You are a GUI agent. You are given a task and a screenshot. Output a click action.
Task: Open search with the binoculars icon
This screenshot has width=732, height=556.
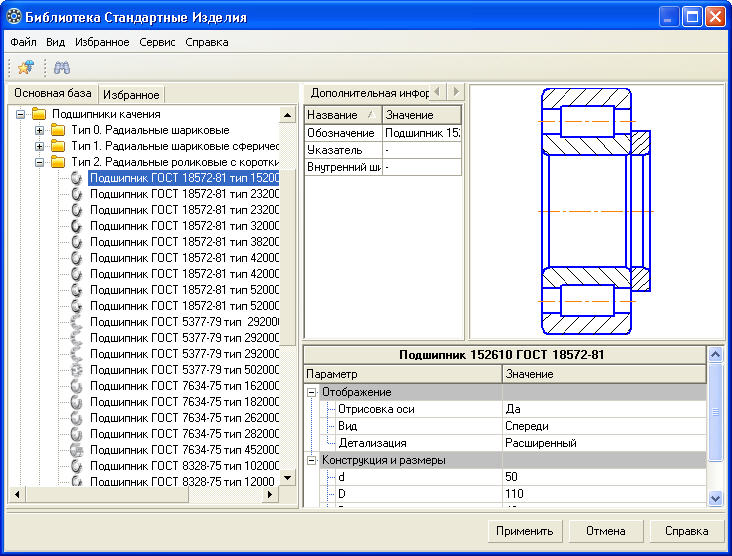tap(62, 68)
